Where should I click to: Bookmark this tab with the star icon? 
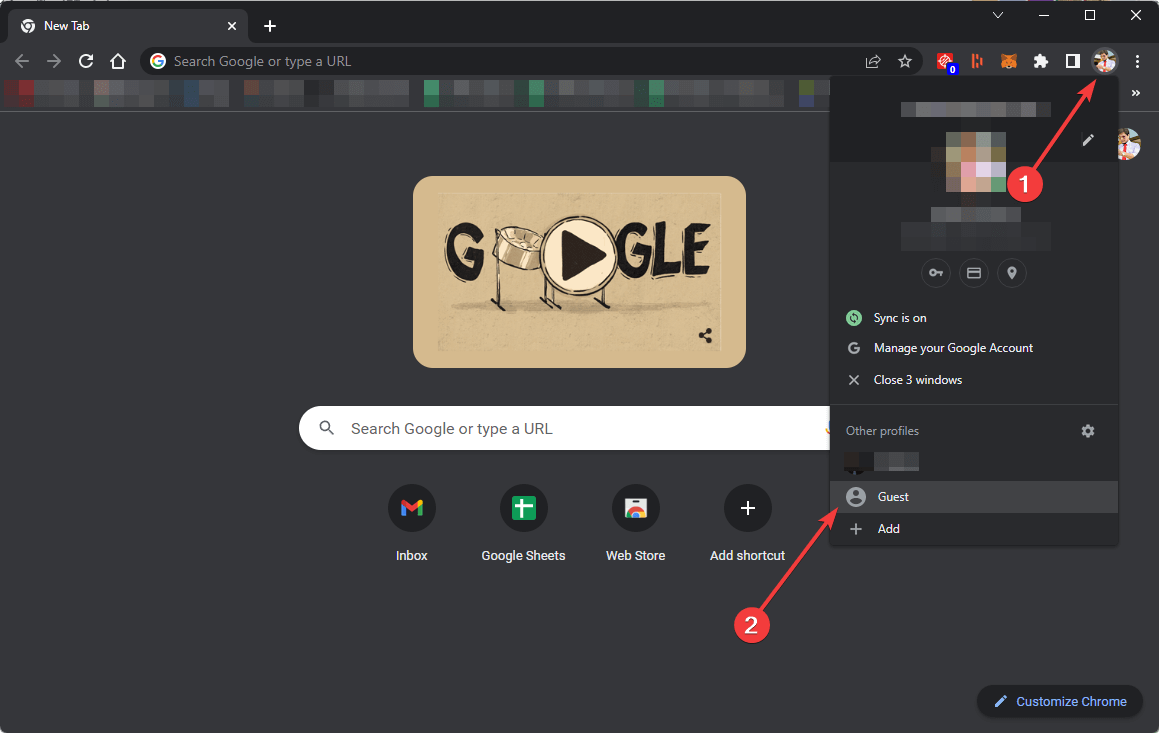coord(905,61)
